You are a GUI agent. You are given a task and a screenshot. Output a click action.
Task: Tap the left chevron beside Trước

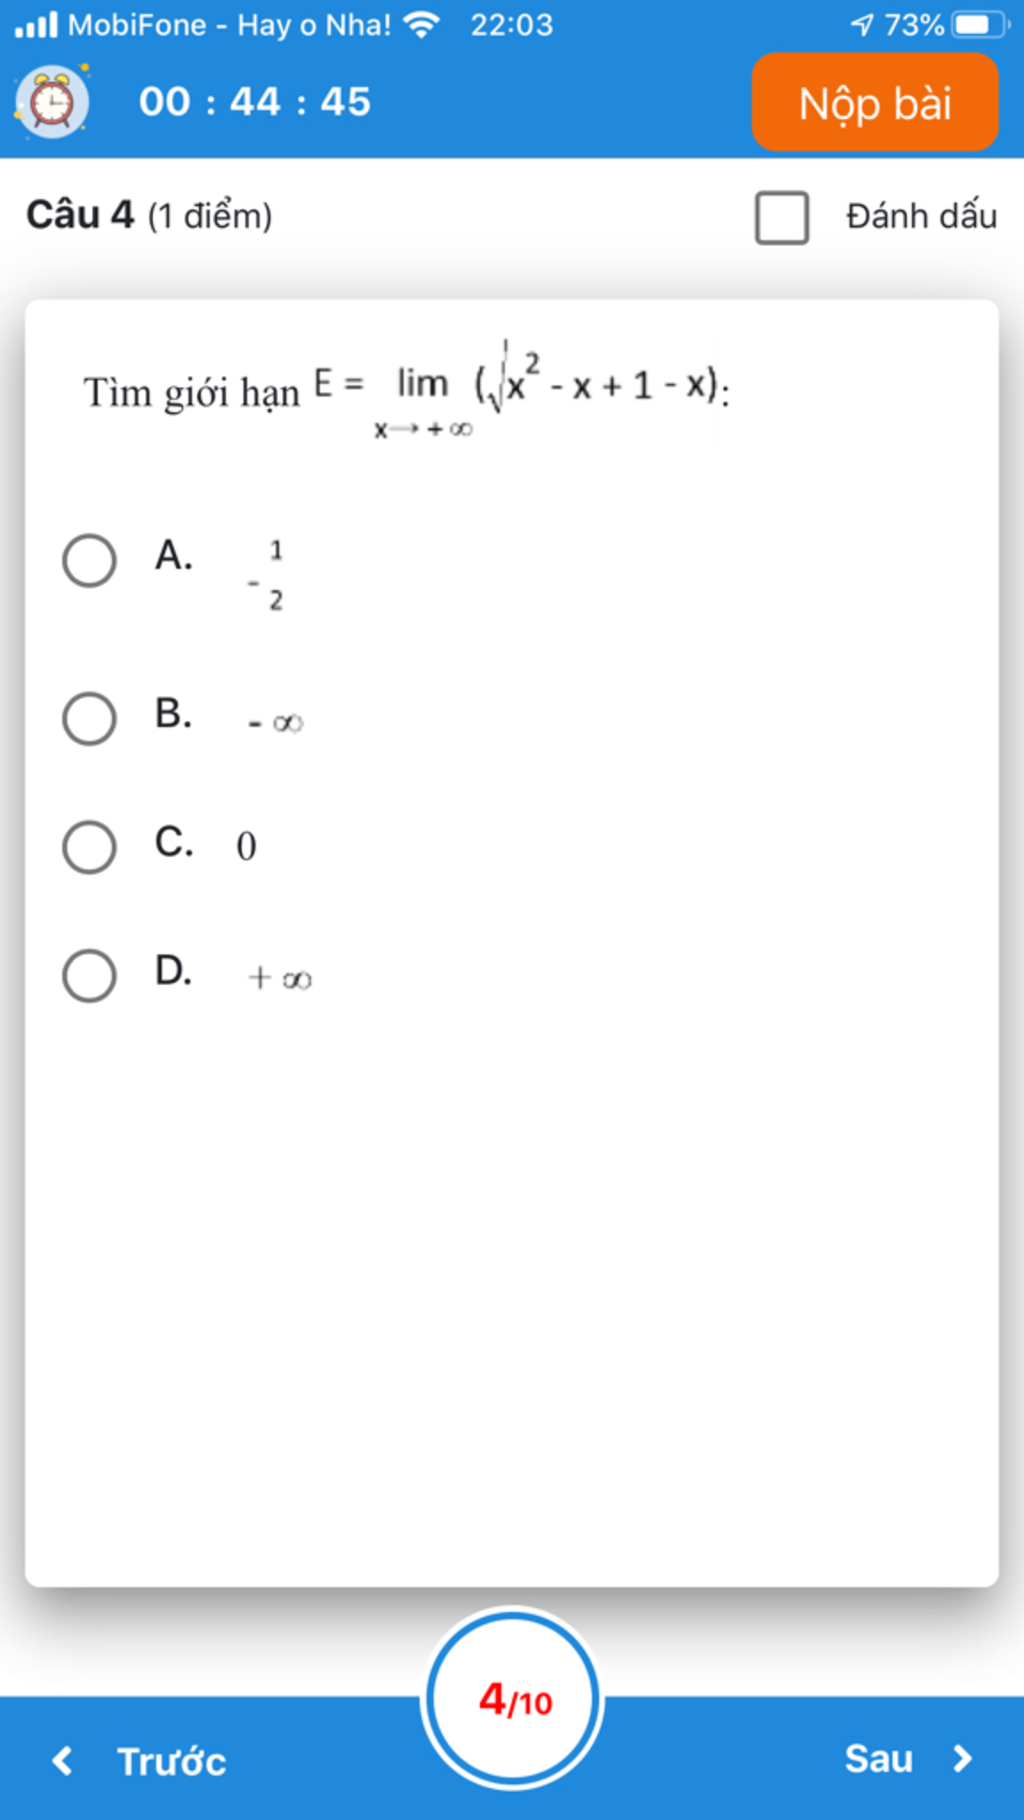click(x=62, y=1760)
